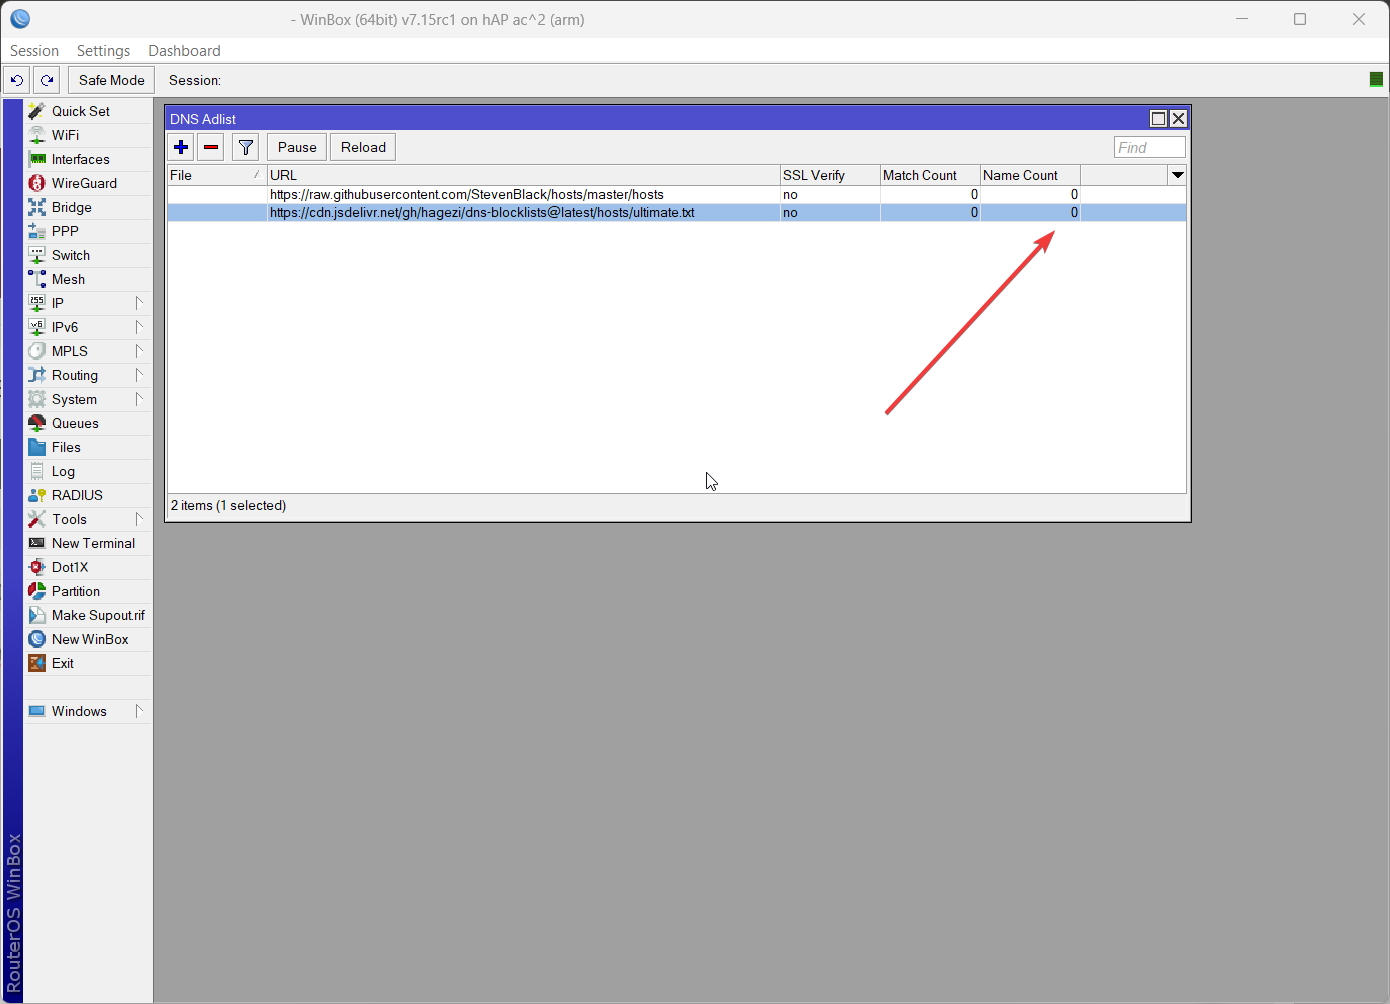The image size is (1390, 1004).
Task: Open Quick Set from the sidebar
Action: pyautogui.click(x=88, y=111)
